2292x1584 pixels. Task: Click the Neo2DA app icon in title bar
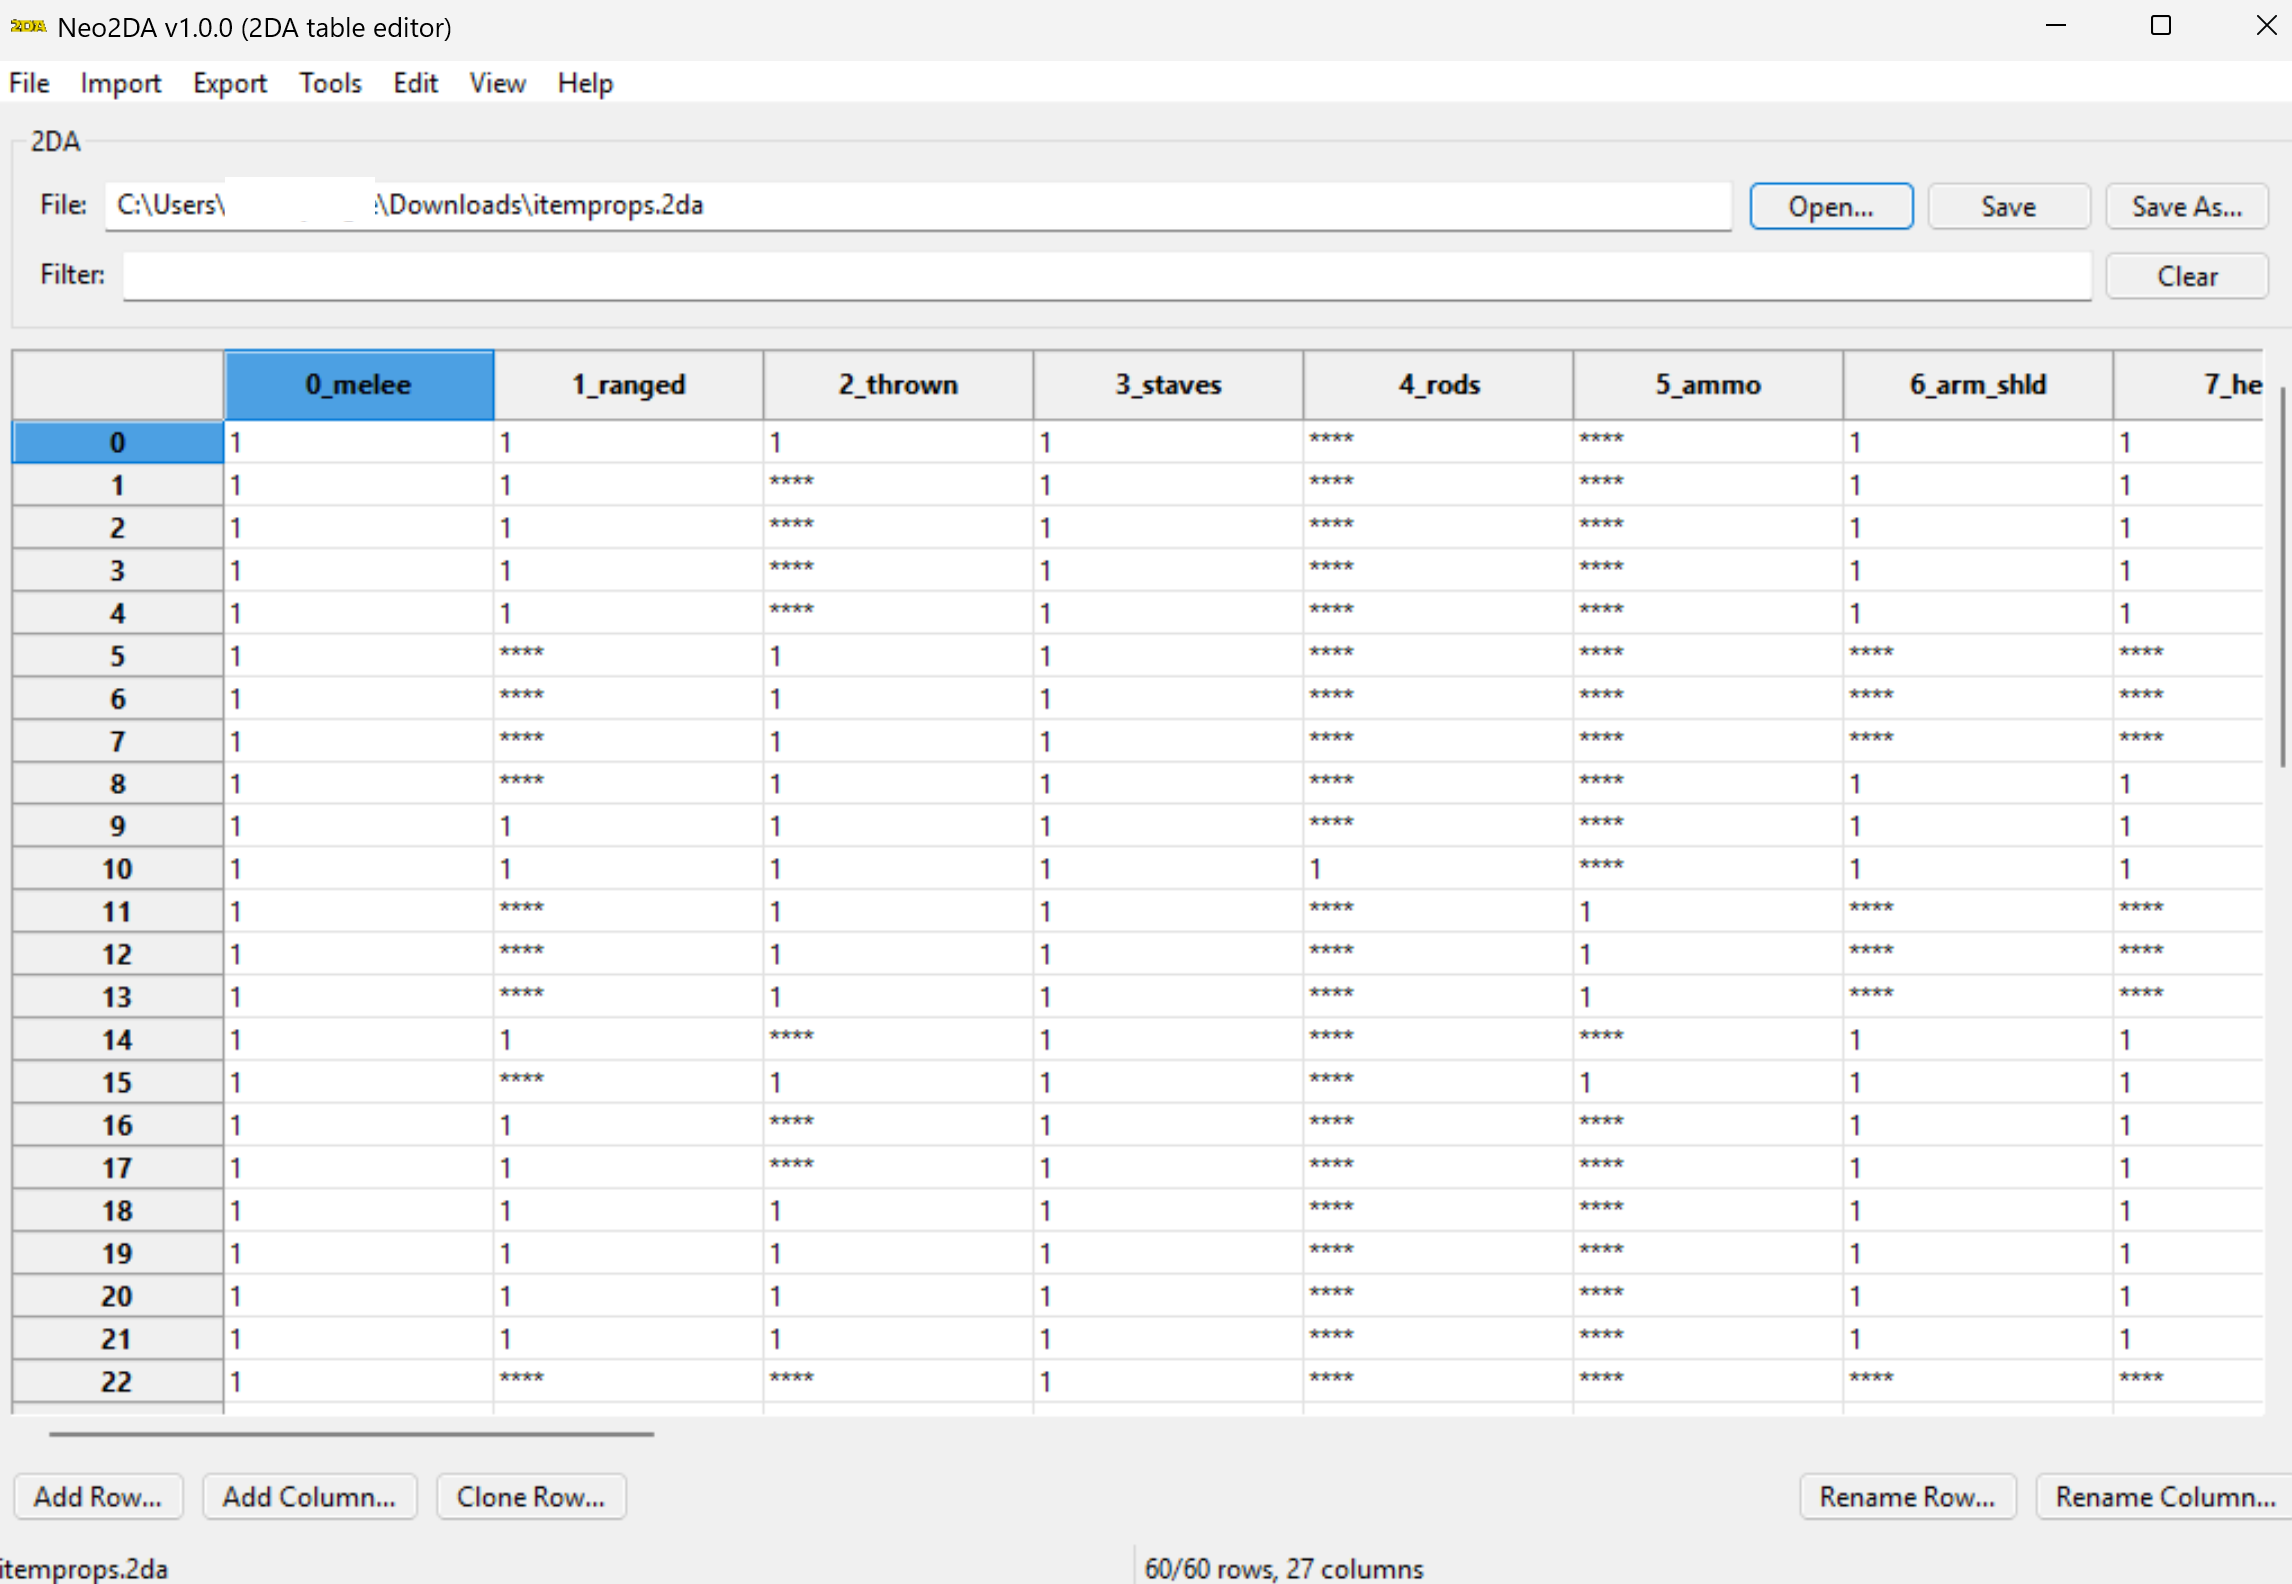pyautogui.click(x=28, y=26)
